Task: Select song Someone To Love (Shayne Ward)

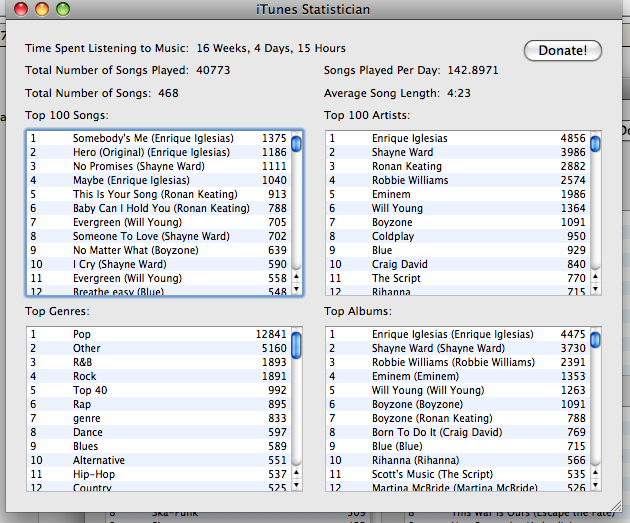Action: (159, 236)
